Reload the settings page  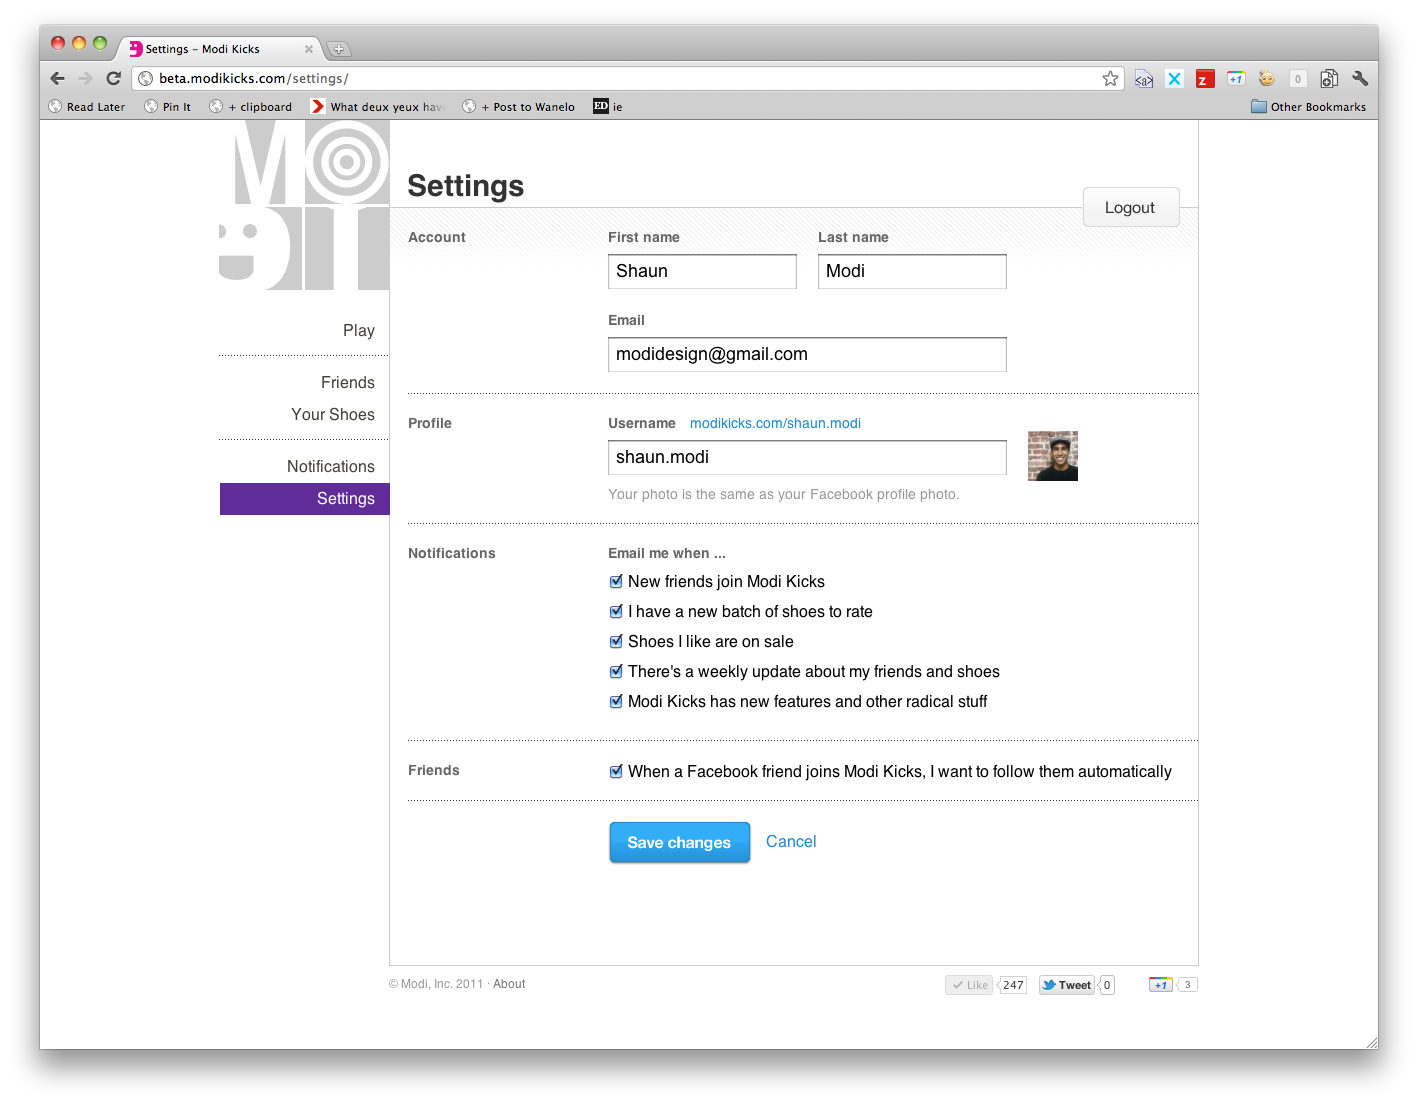tap(113, 78)
